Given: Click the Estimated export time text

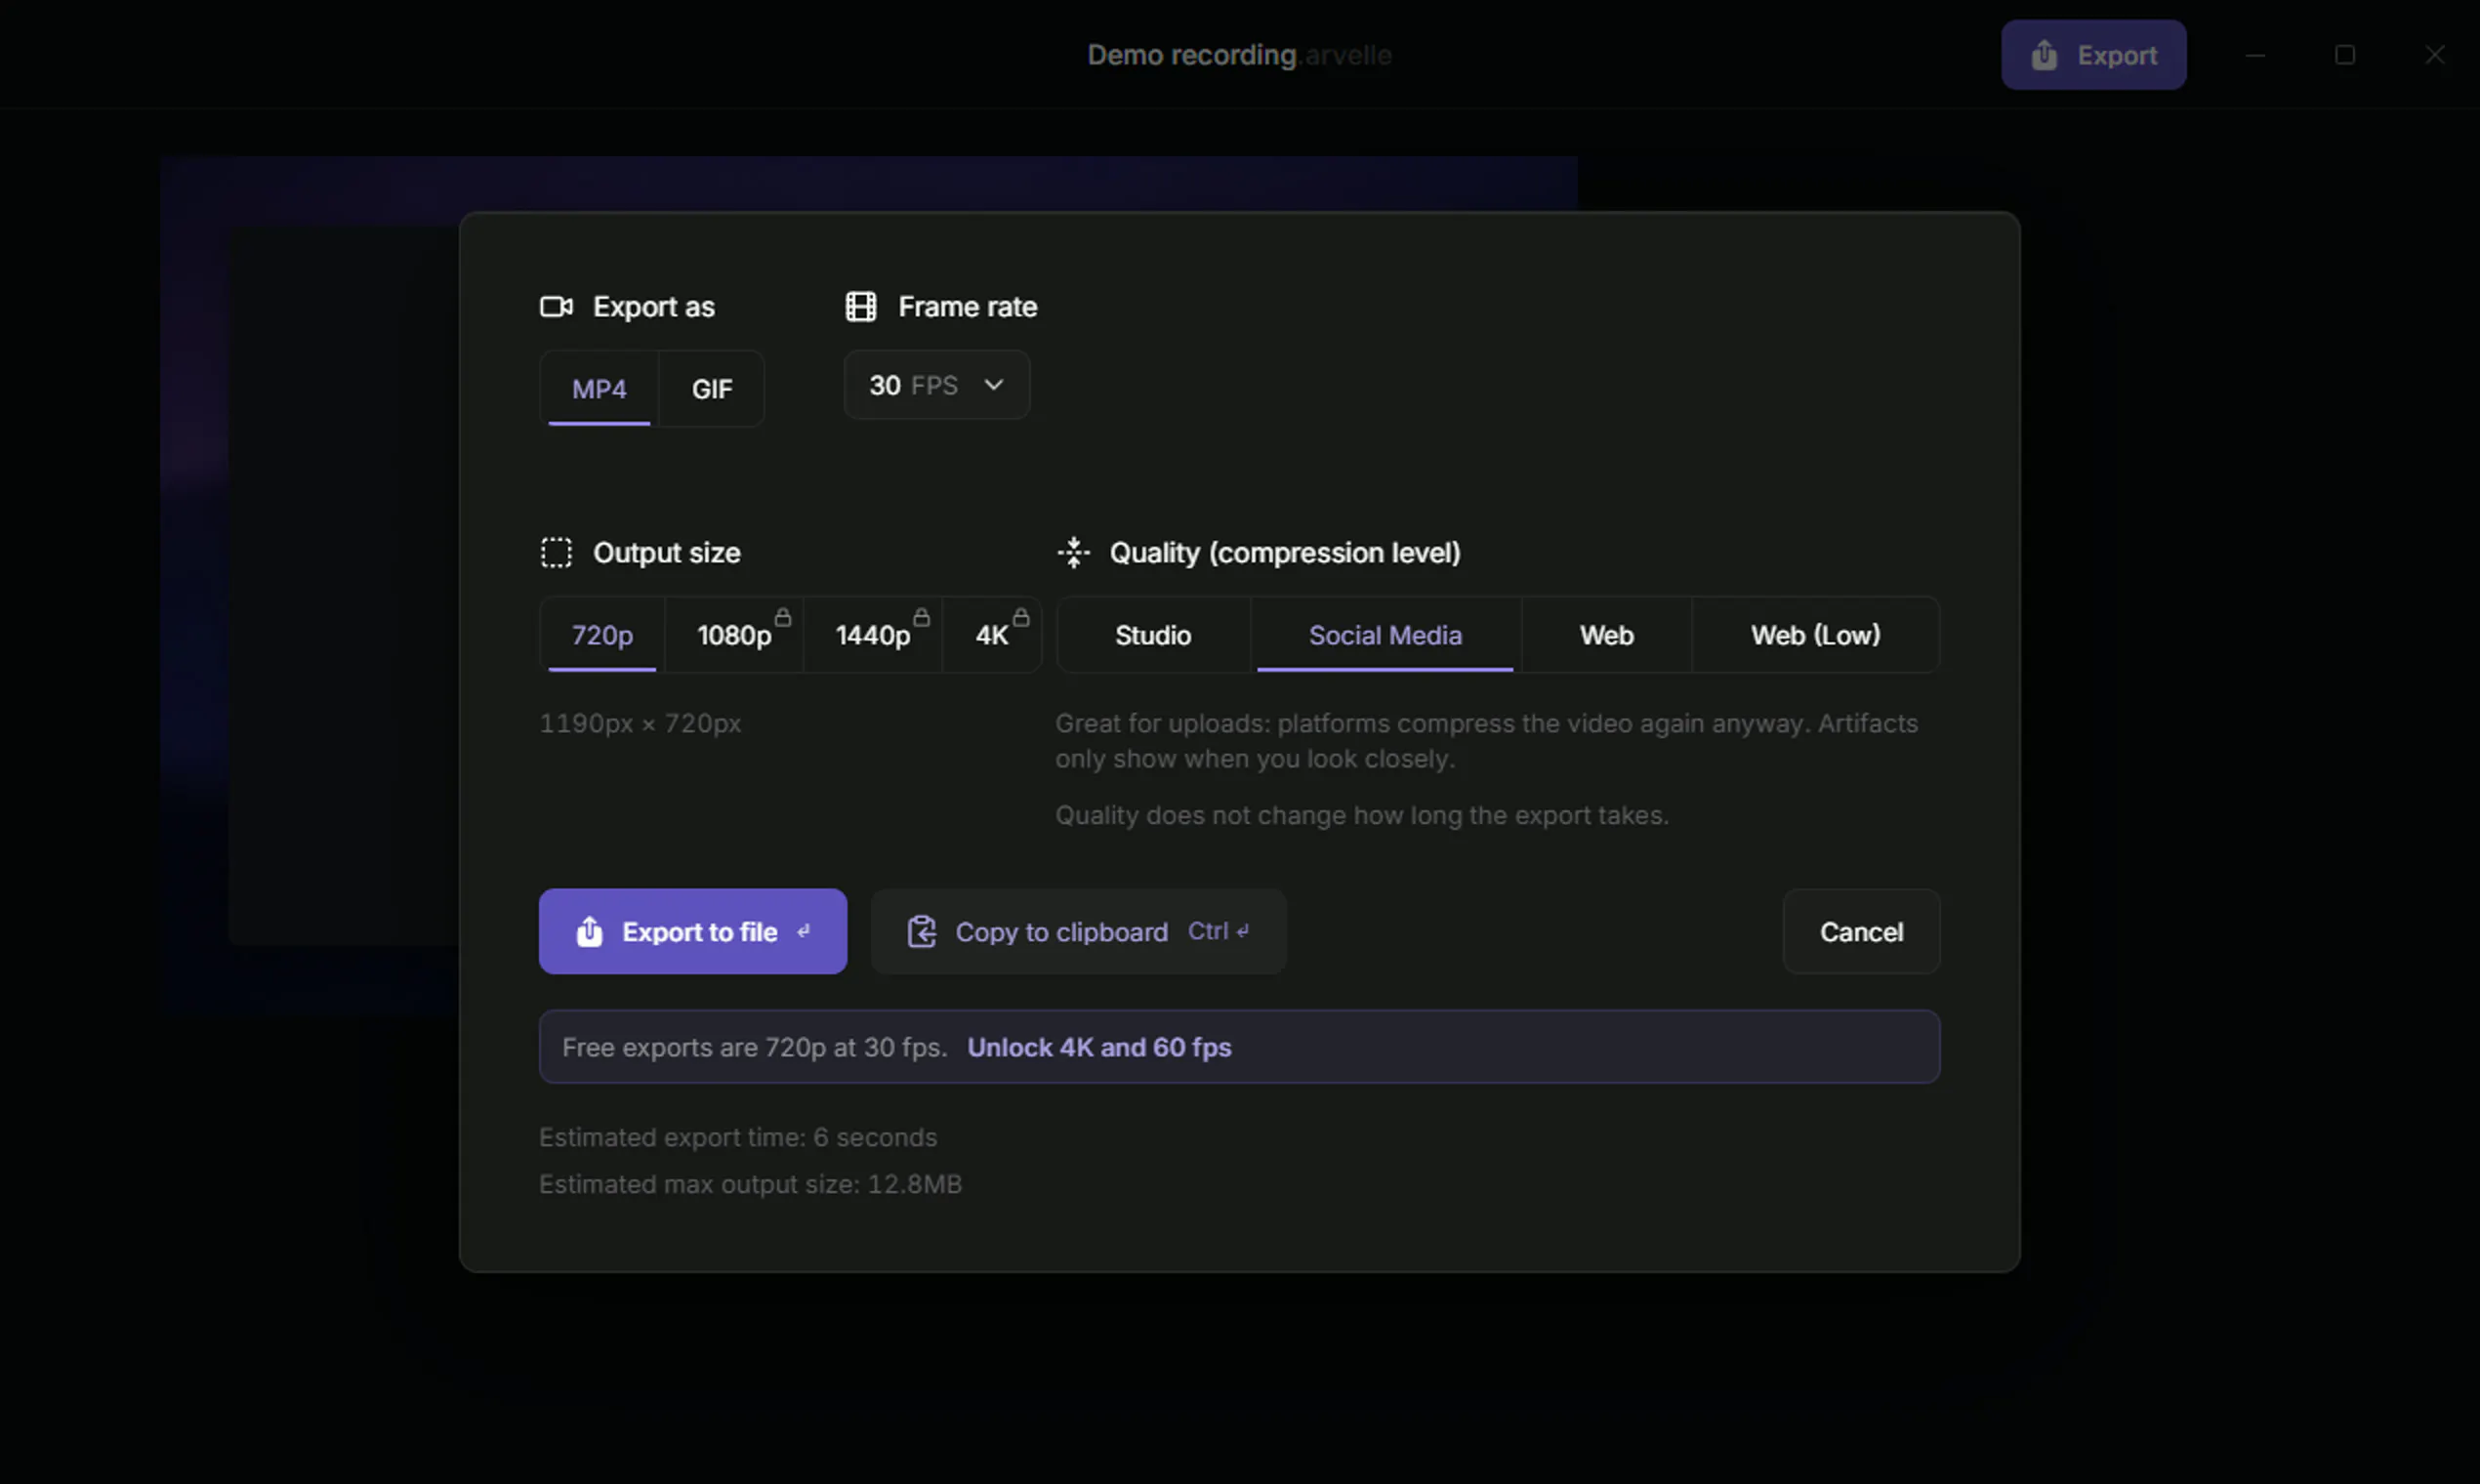Looking at the screenshot, I should click(x=738, y=1137).
